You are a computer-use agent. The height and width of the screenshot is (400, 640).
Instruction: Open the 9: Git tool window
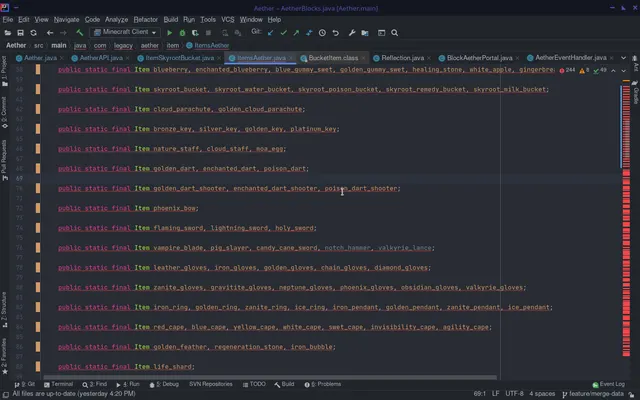pyautogui.click(x=24, y=384)
